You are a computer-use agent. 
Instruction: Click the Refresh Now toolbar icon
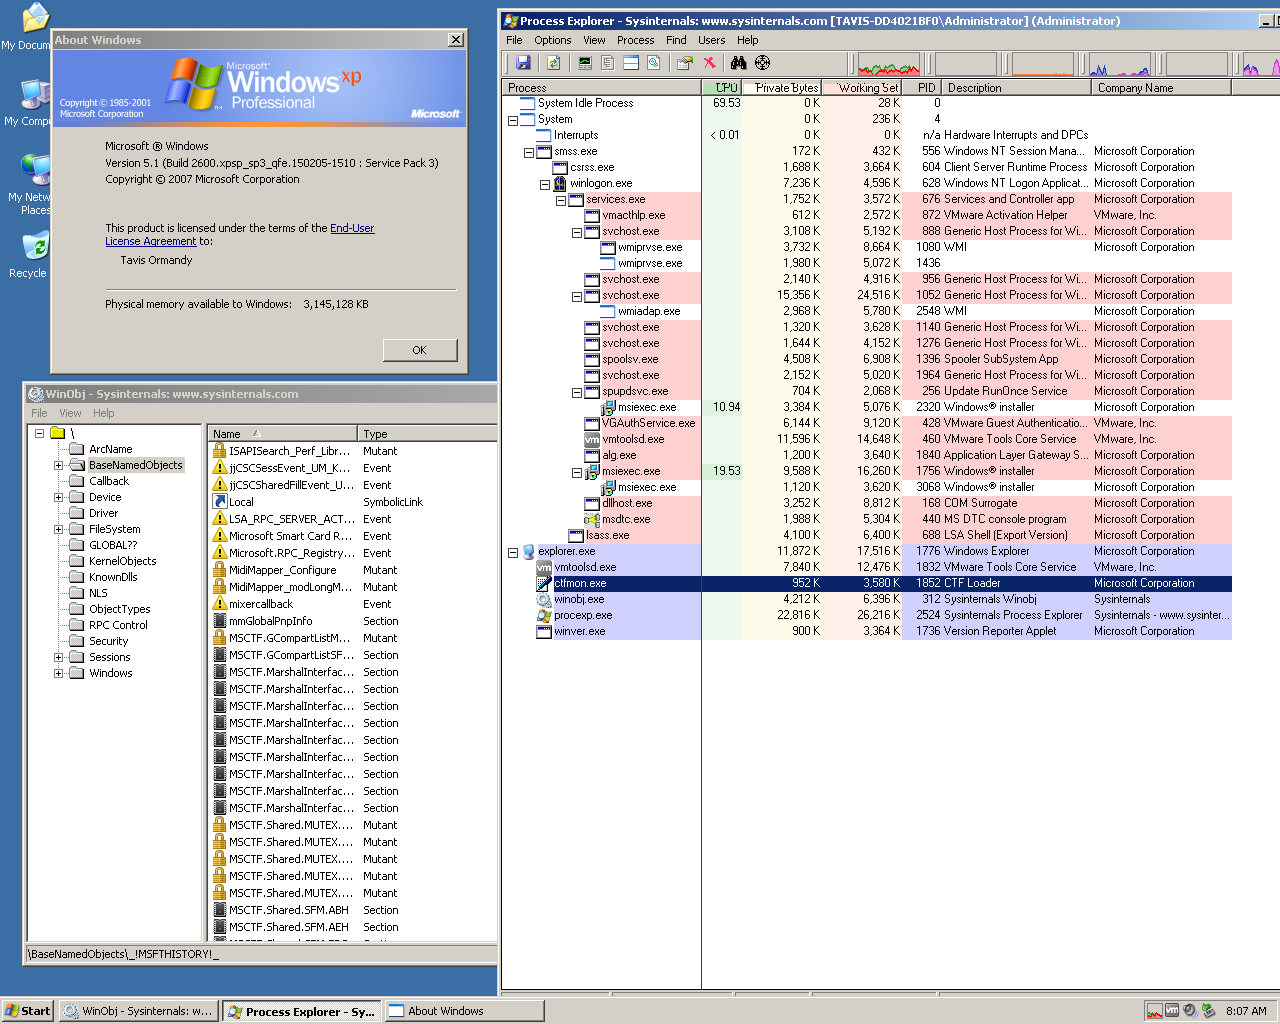point(553,63)
